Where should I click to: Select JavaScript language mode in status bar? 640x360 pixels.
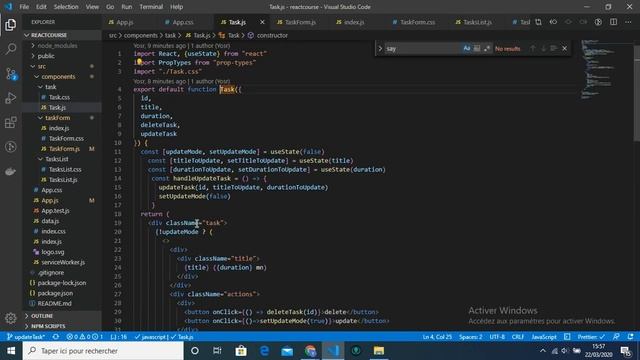(x=544, y=337)
